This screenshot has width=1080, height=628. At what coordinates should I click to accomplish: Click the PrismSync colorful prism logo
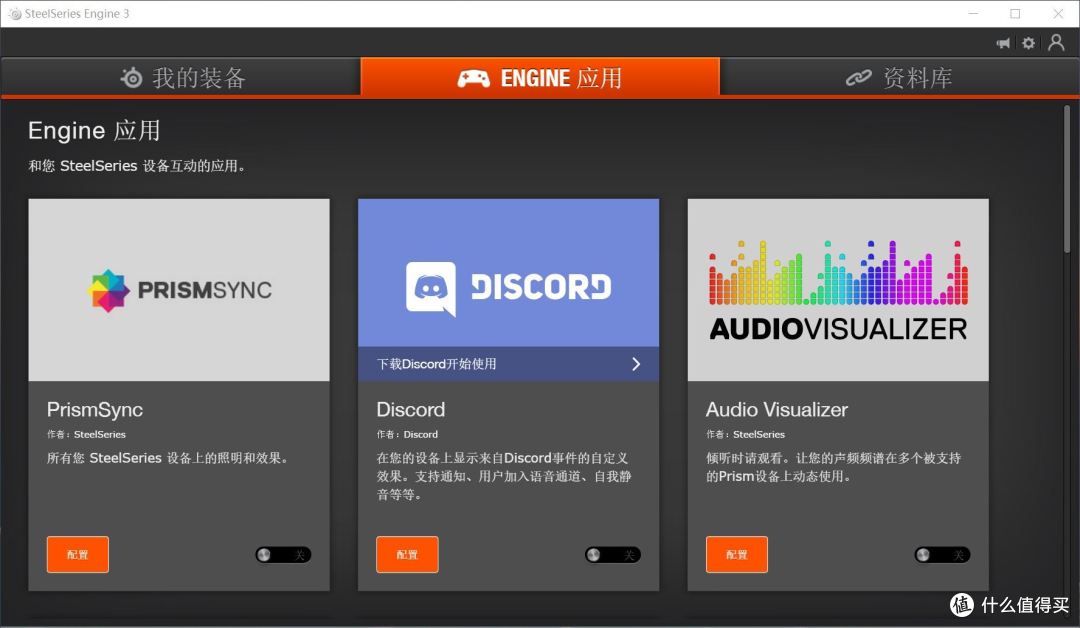click(x=109, y=290)
